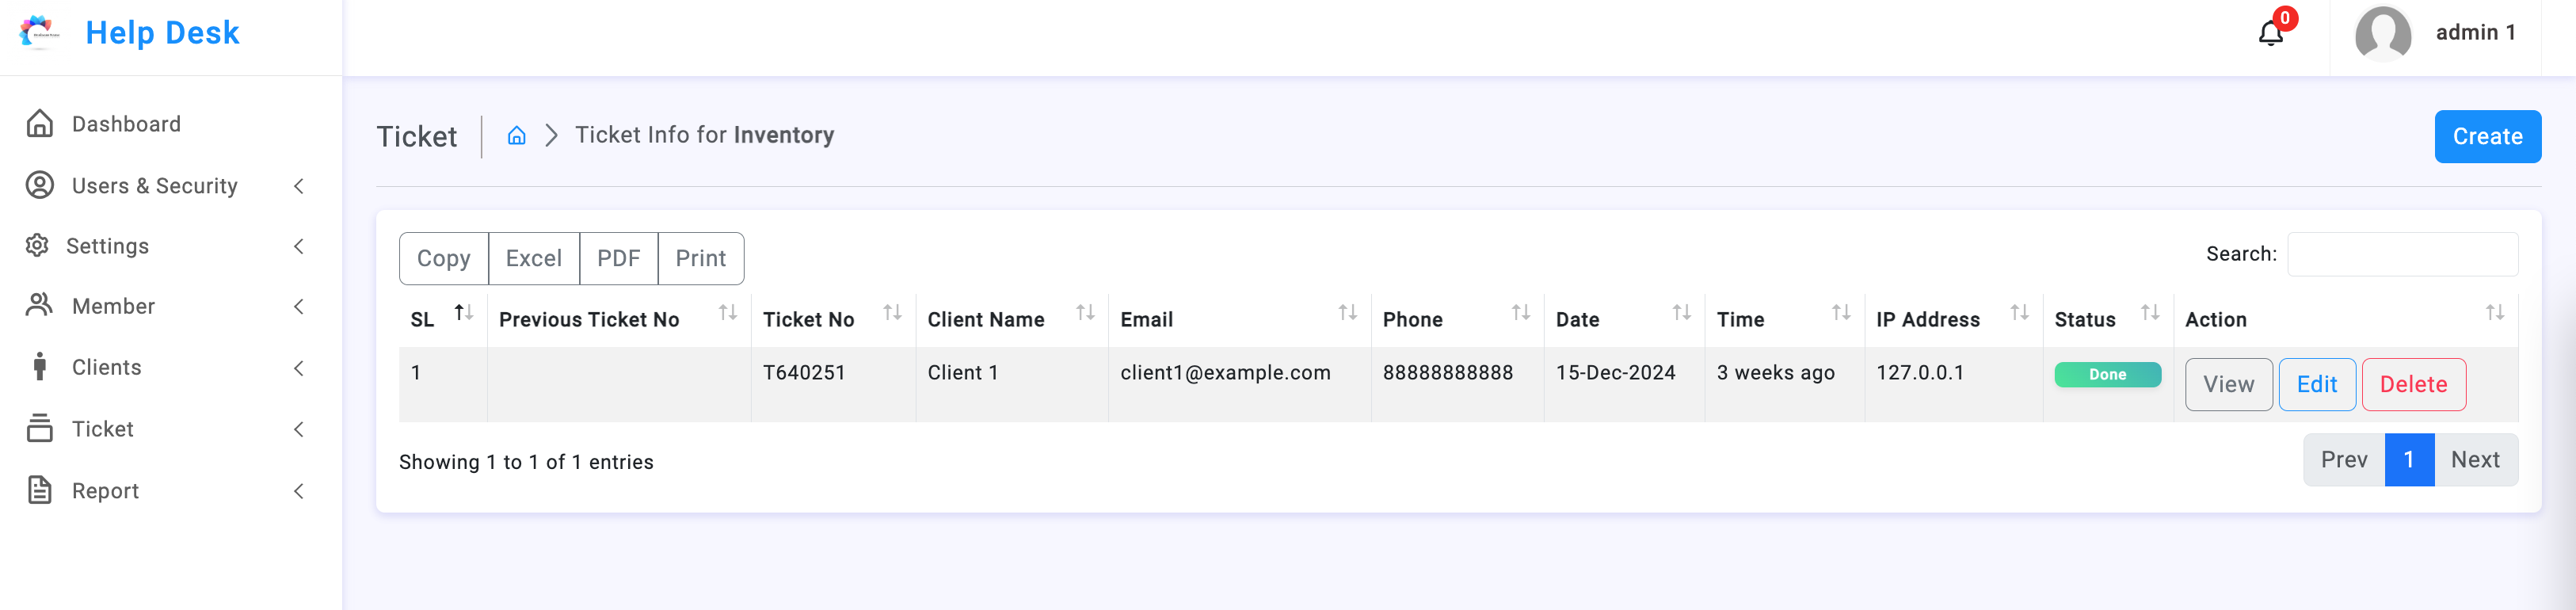This screenshot has height=610, width=2576.
Task: Sort by IP Address column arrows
Action: (x=2020, y=313)
